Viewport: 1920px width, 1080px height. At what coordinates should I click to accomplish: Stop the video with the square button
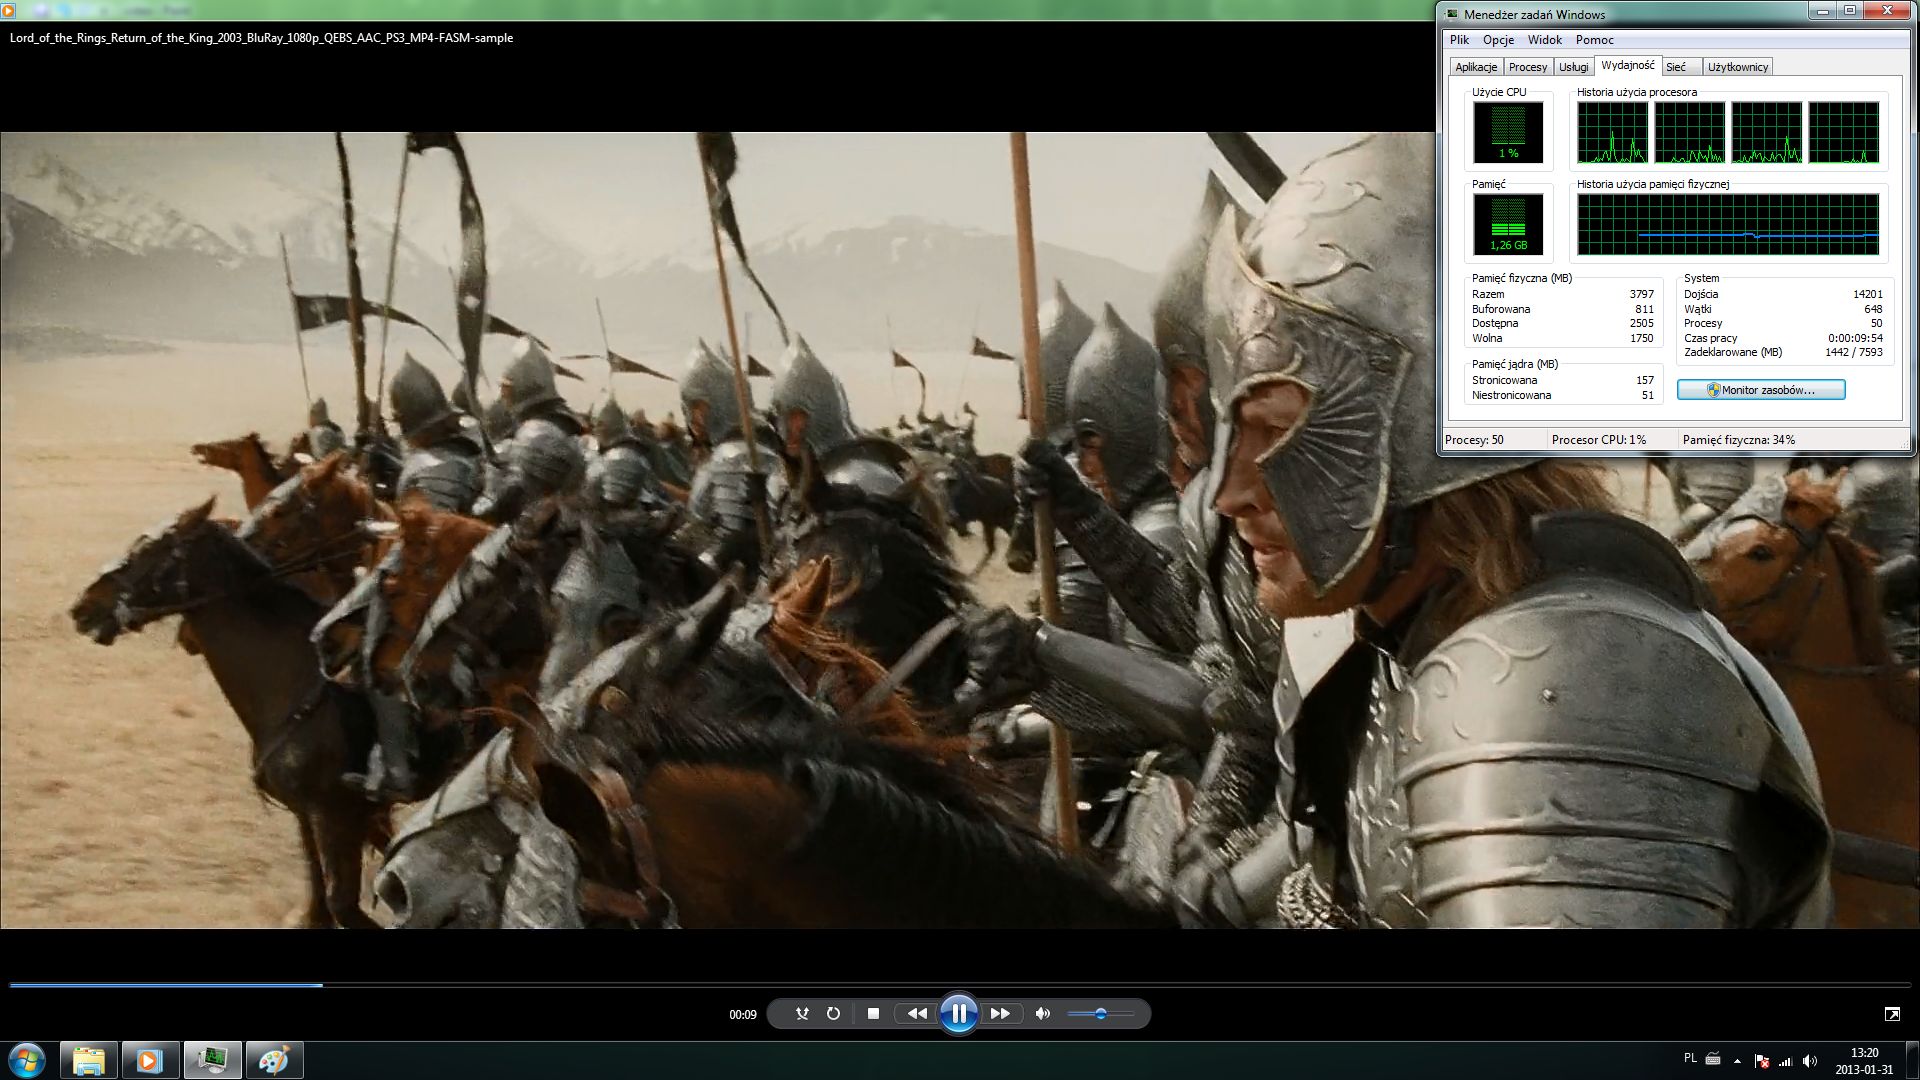click(873, 1014)
